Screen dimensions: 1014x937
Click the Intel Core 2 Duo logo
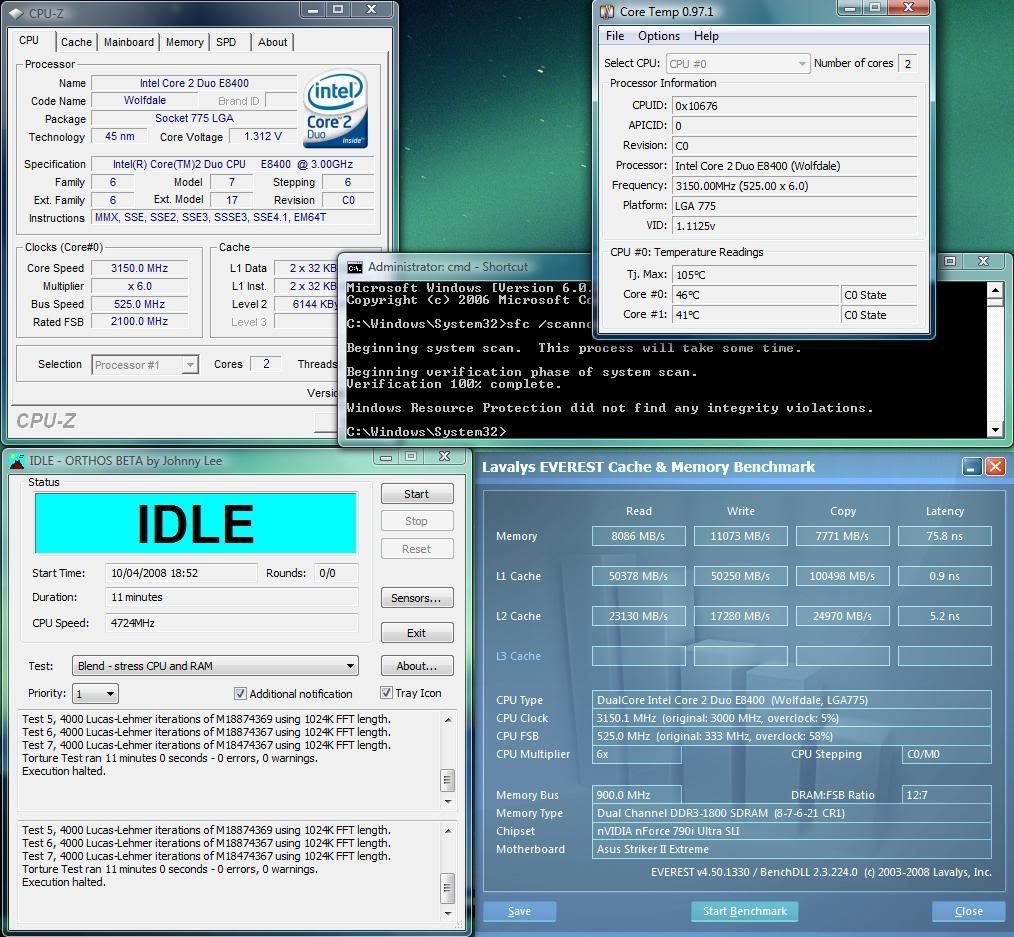(336, 108)
